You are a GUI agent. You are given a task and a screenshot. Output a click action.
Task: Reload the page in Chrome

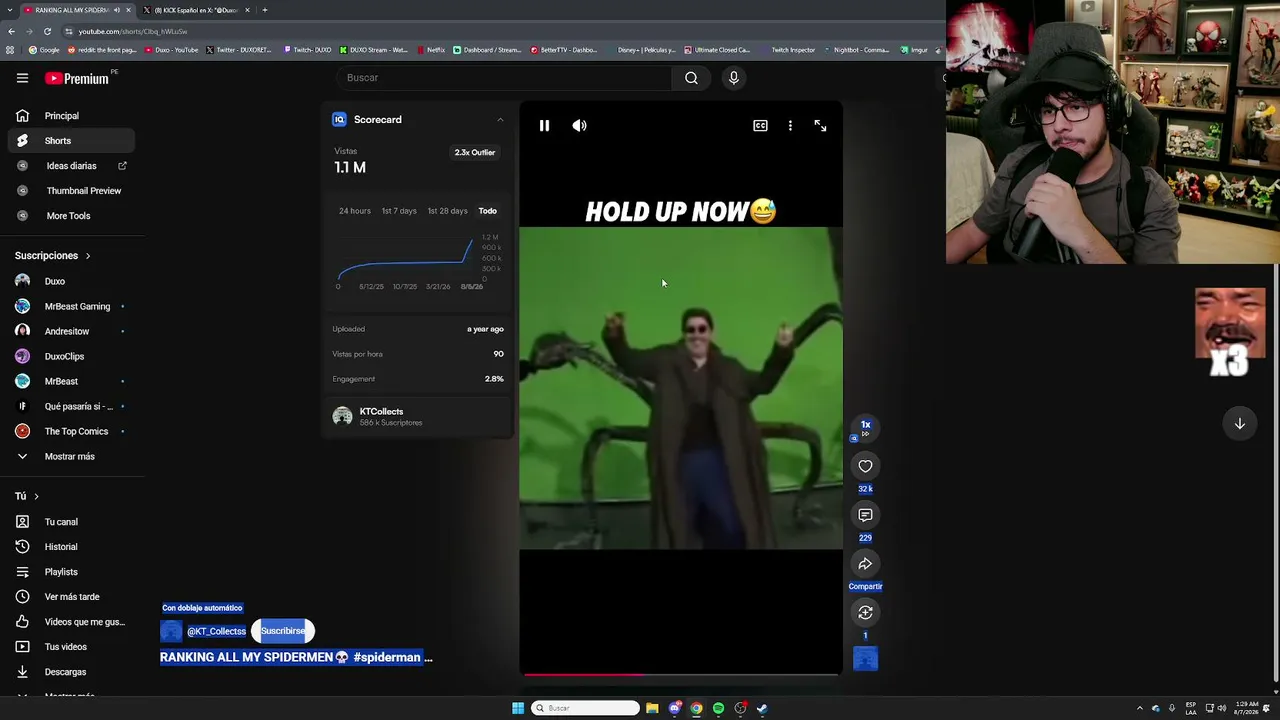(x=47, y=31)
